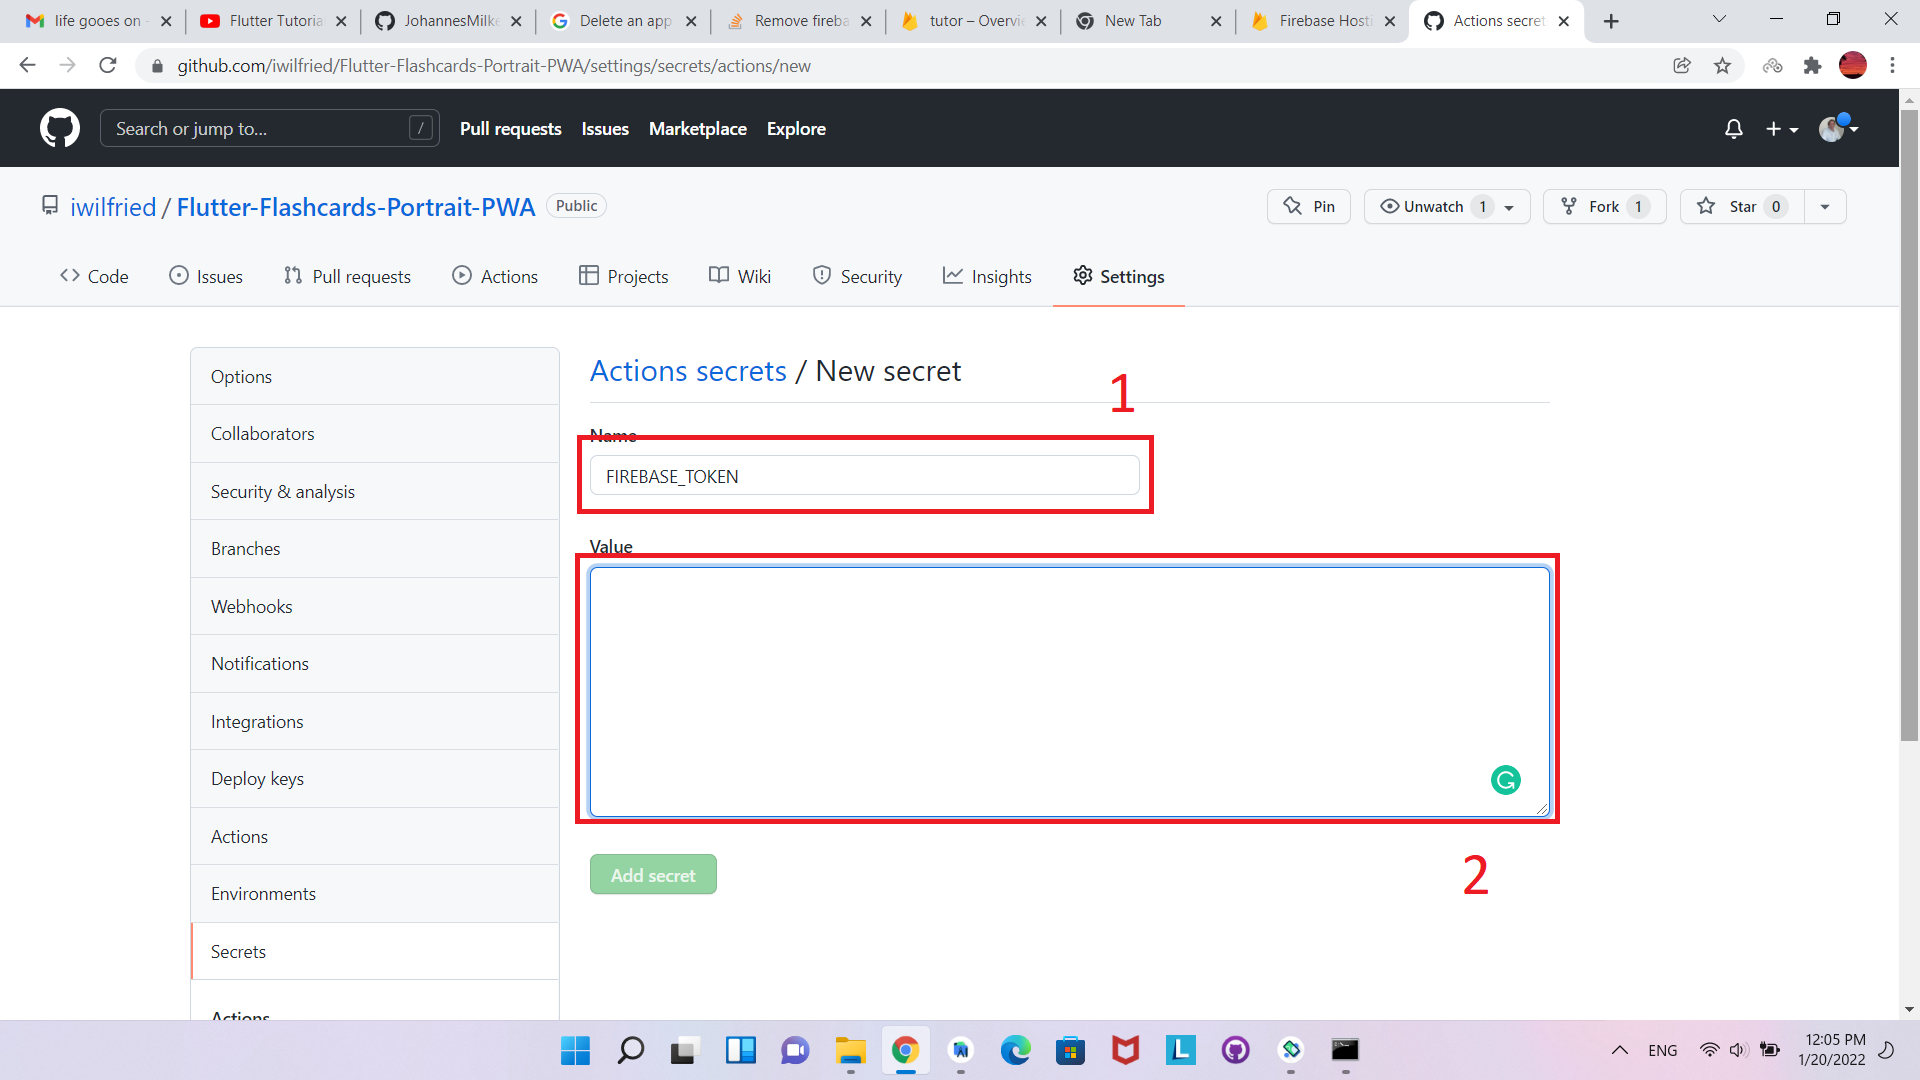This screenshot has height=1080, width=1920.
Task: Open the share icon in the address bar
Action: pyautogui.click(x=1682, y=65)
